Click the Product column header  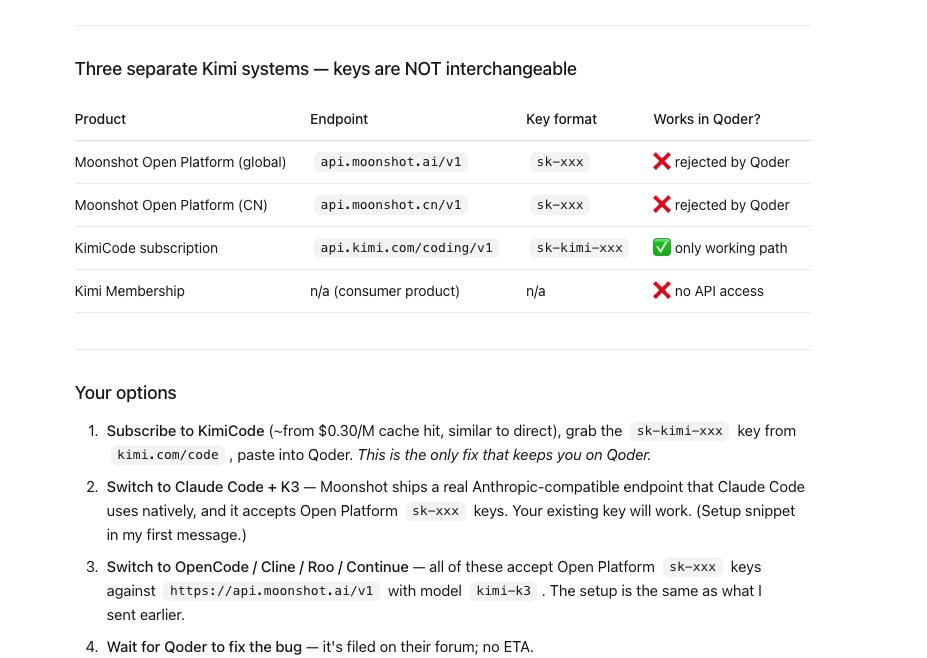(x=100, y=119)
